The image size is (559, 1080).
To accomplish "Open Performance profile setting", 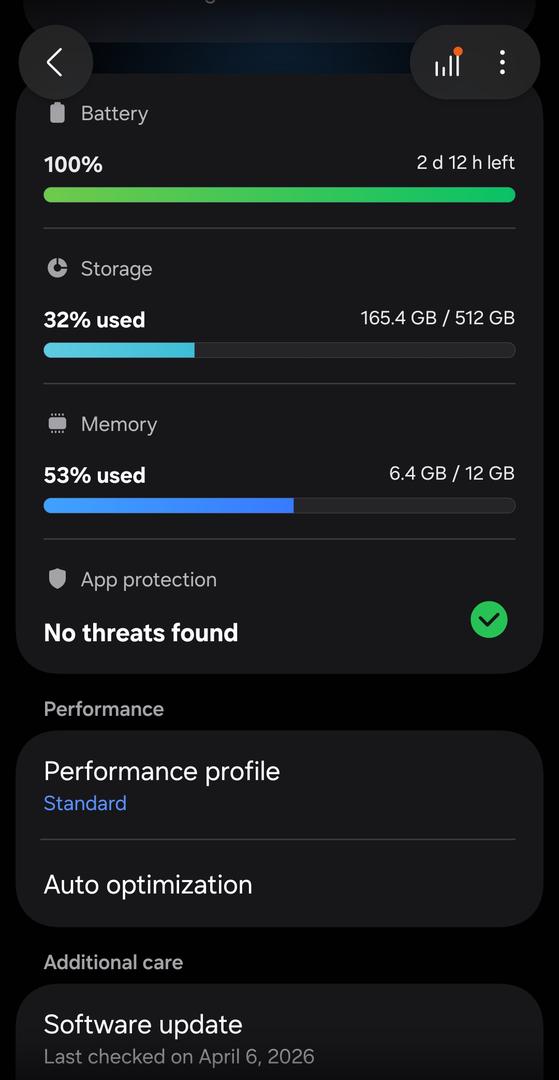I will [x=280, y=785].
